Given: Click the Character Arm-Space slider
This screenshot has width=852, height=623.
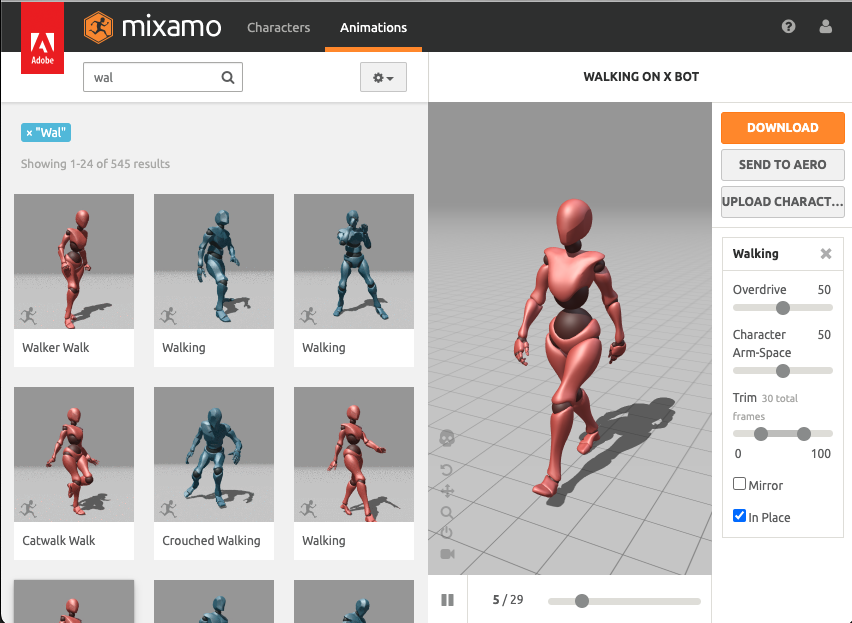Looking at the screenshot, I should pos(782,371).
